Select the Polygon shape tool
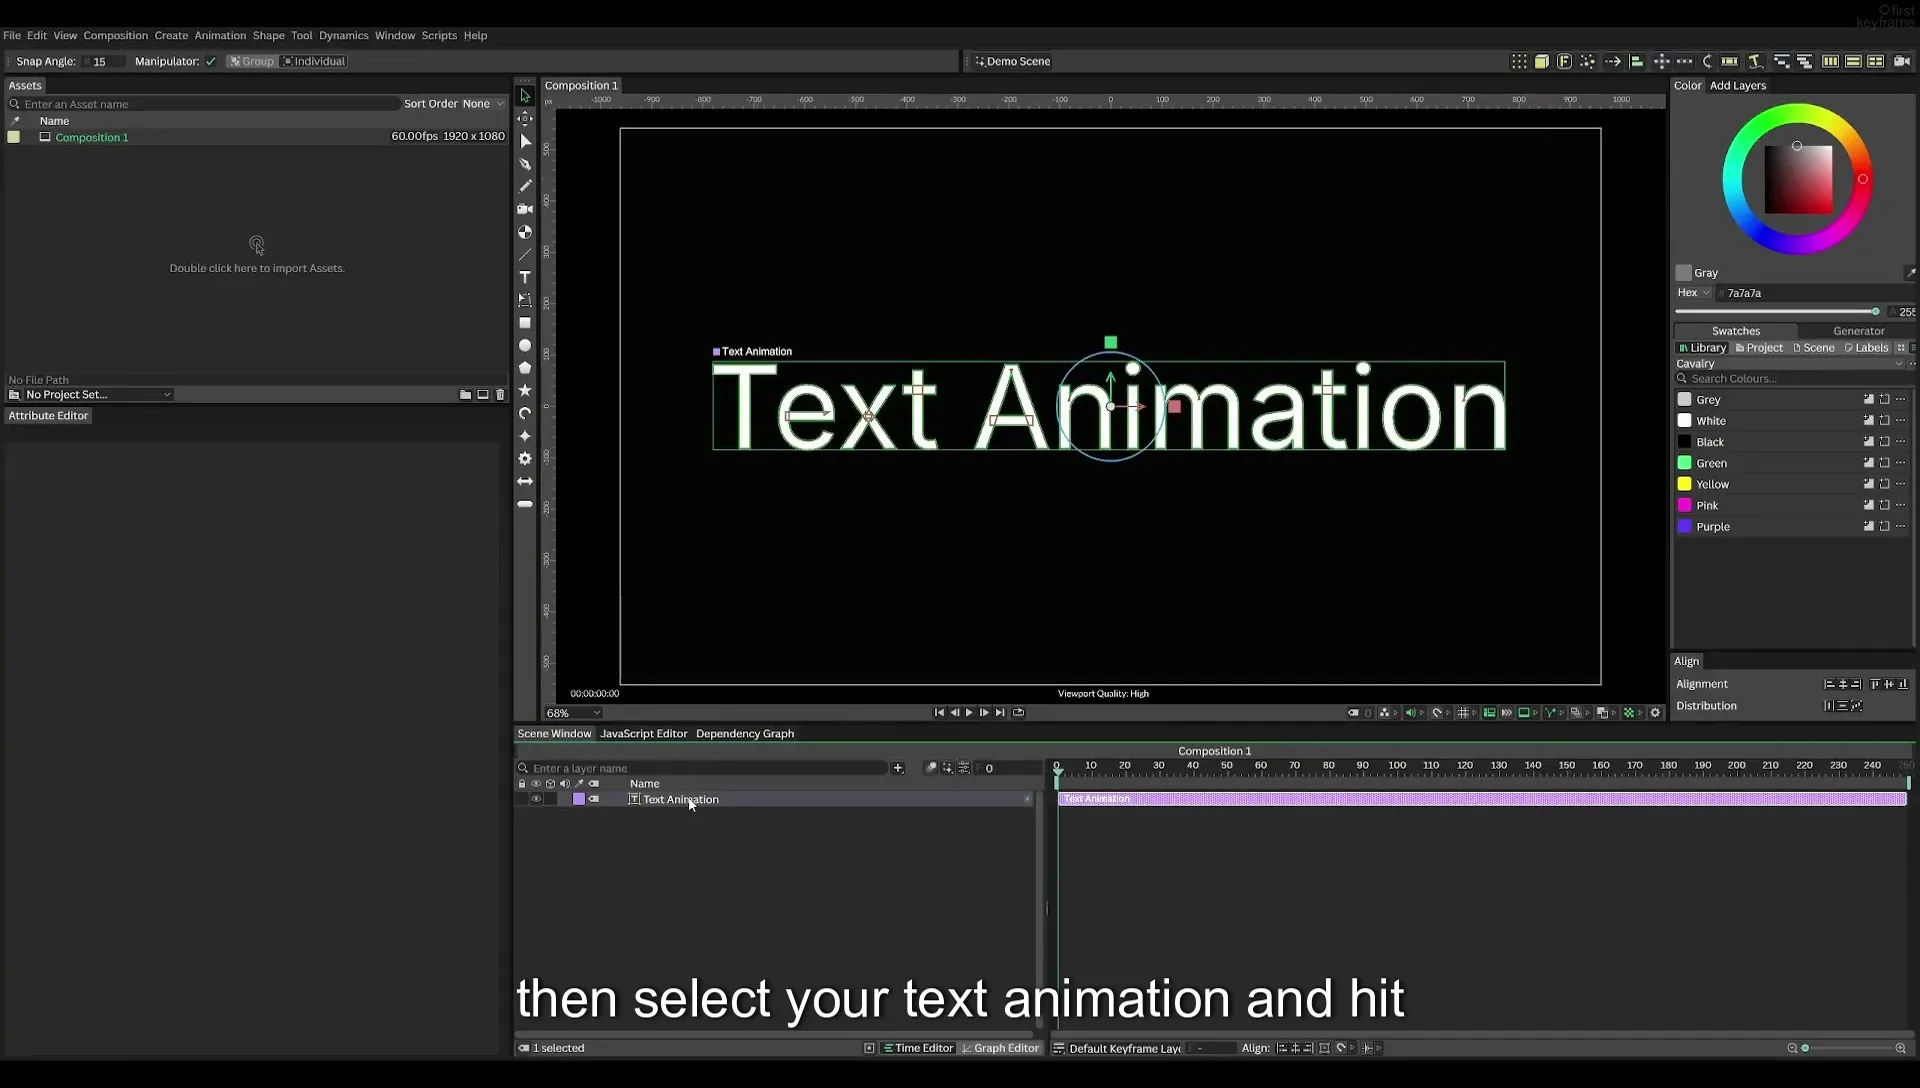Viewport: 1920px width, 1088px height. click(525, 368)
